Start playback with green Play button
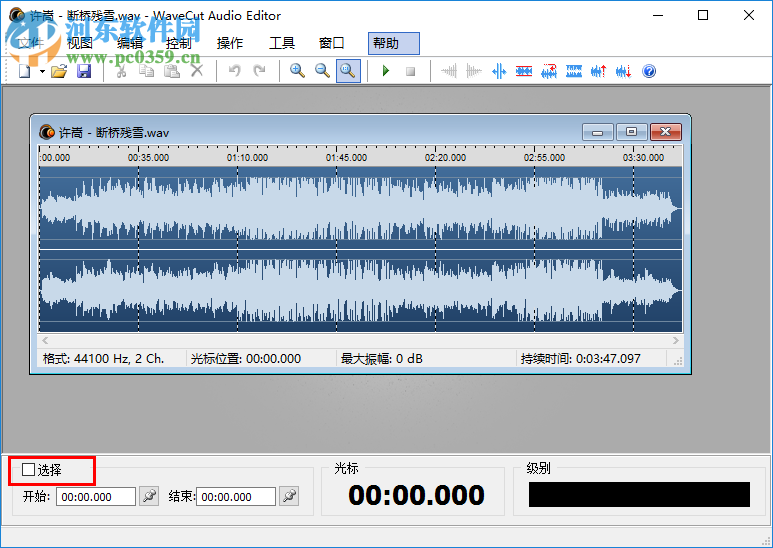 [x=386, y=71]
